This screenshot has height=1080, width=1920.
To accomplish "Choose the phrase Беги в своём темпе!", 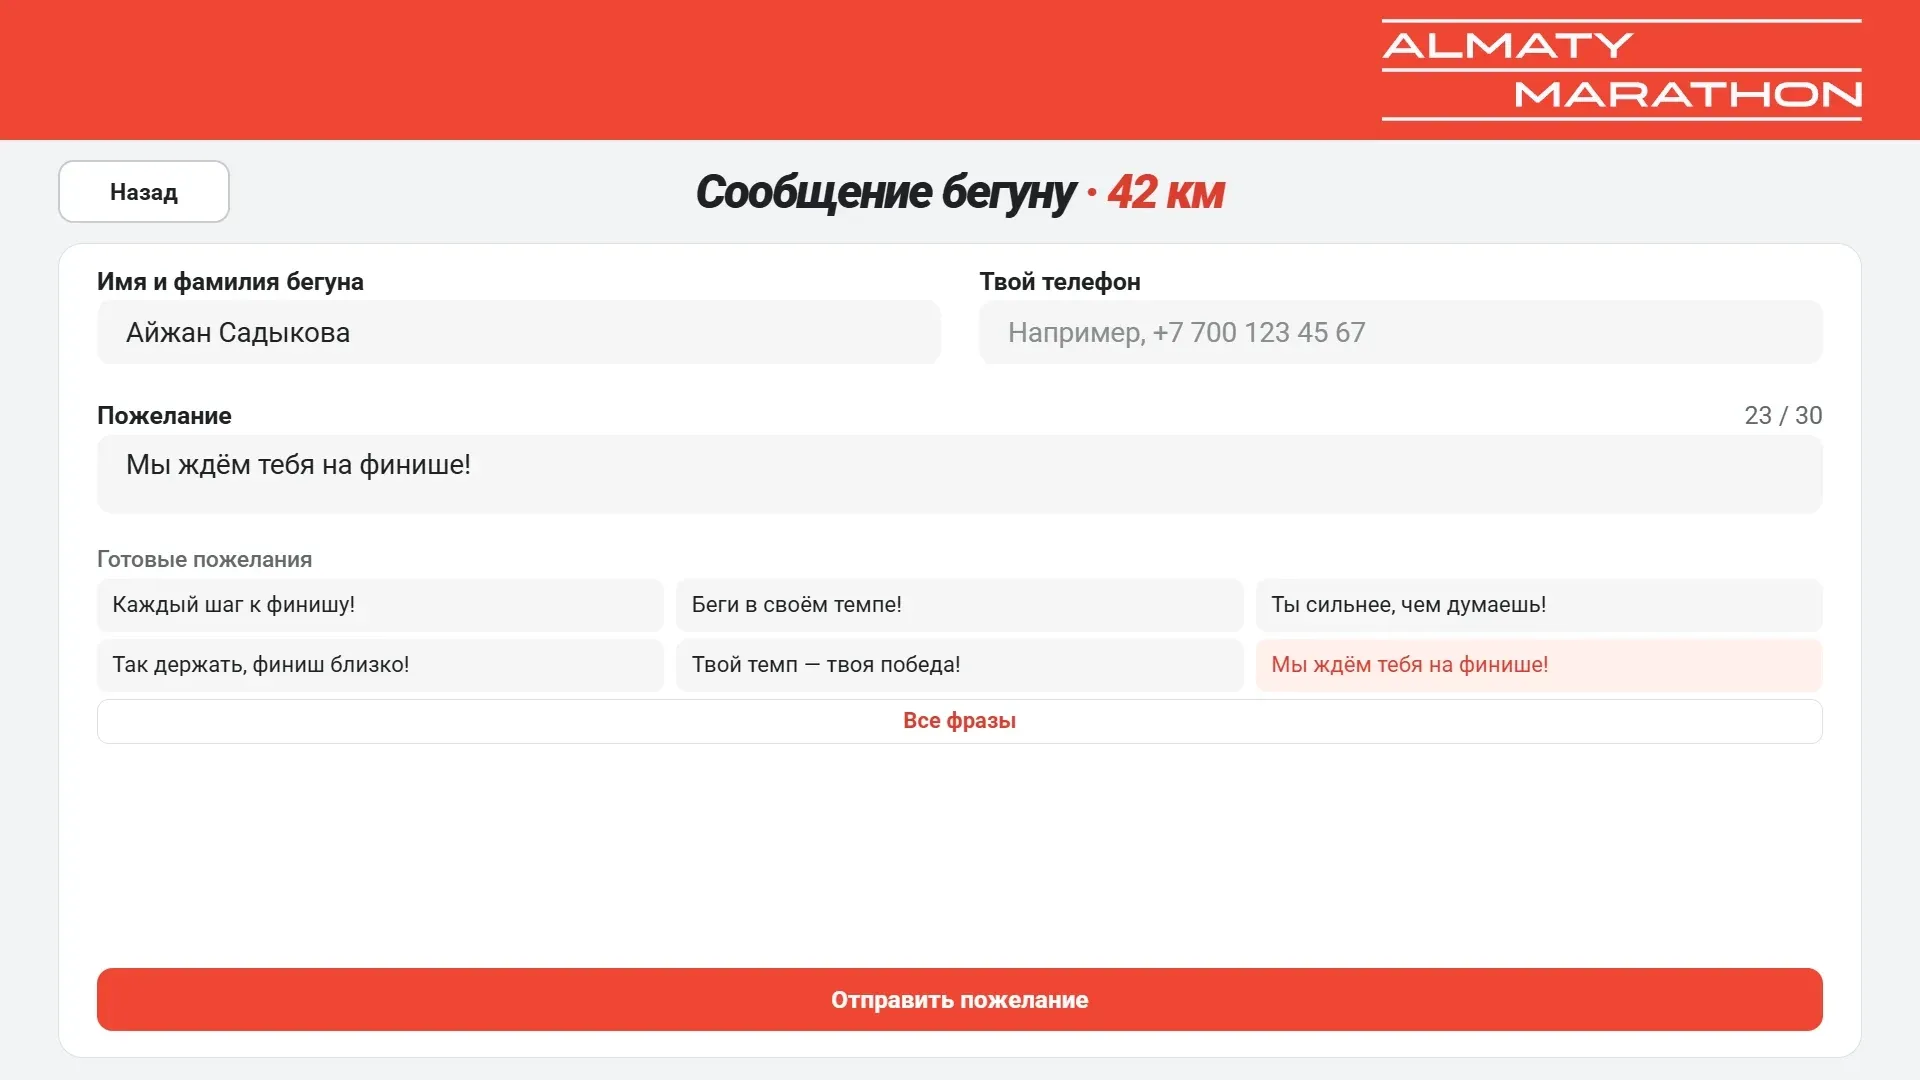I will tap(959, 605).
